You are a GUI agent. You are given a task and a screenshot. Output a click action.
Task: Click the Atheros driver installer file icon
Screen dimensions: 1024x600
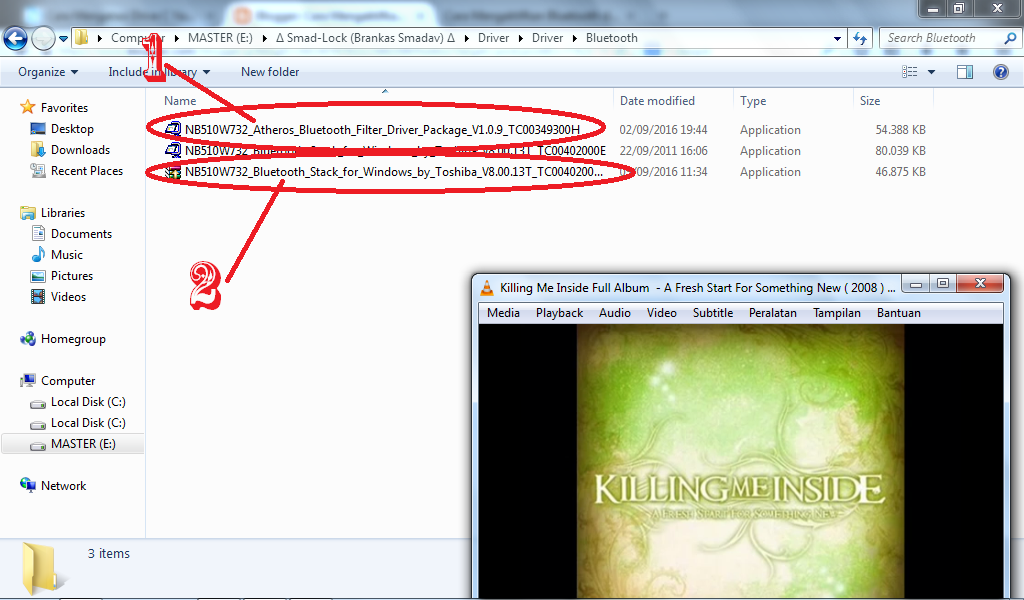click(x=172, y=129)
